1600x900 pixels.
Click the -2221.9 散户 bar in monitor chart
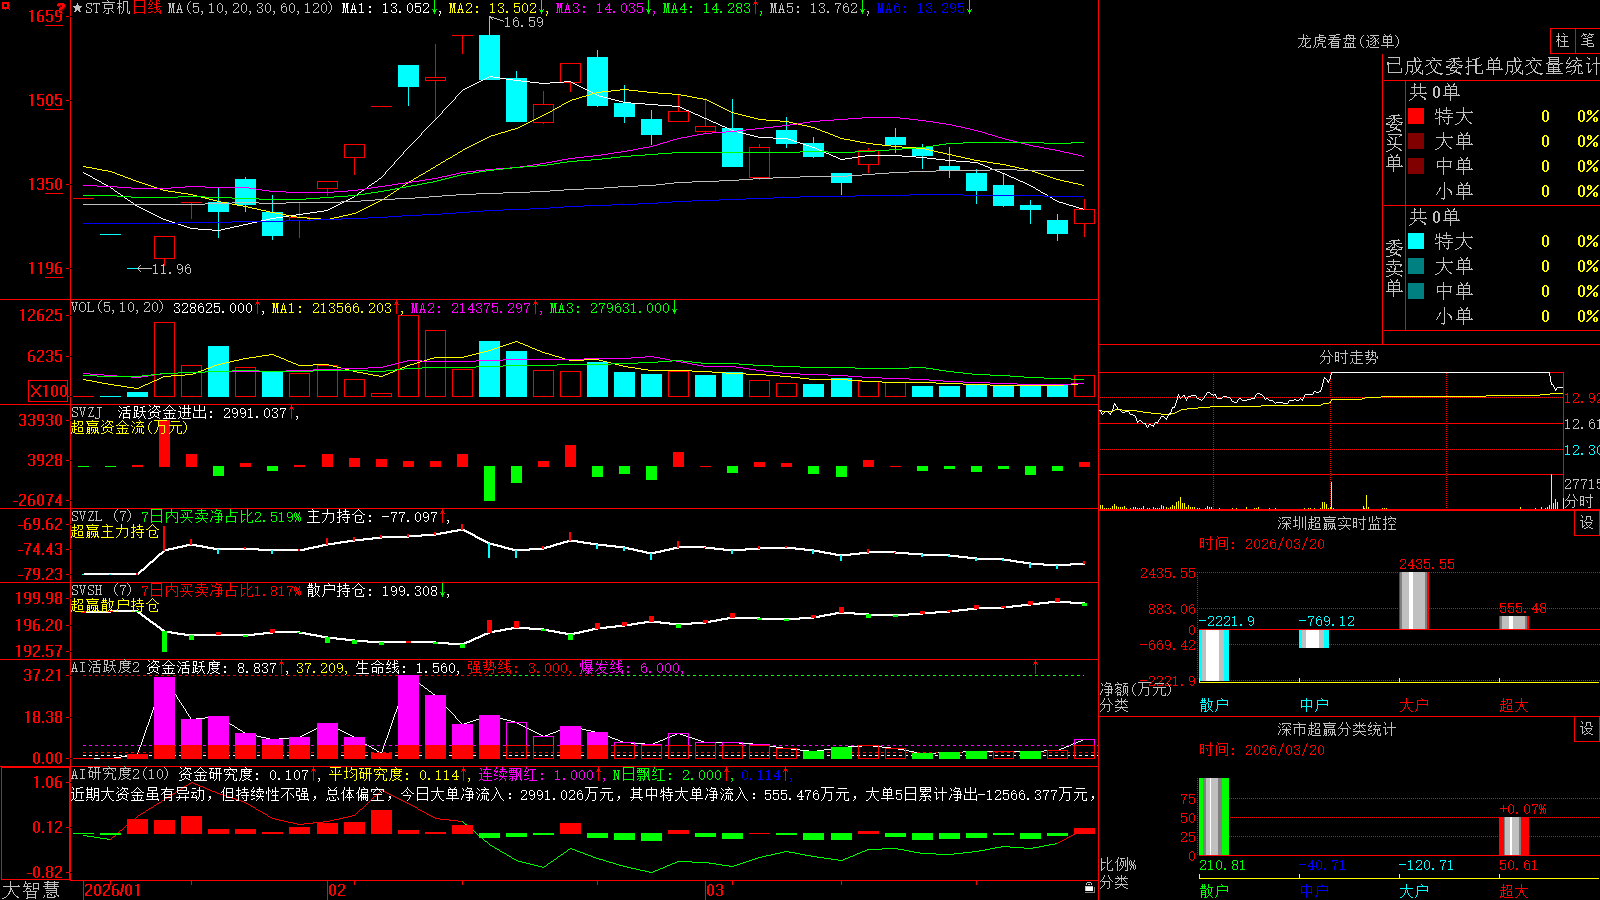pos(1214,655)
